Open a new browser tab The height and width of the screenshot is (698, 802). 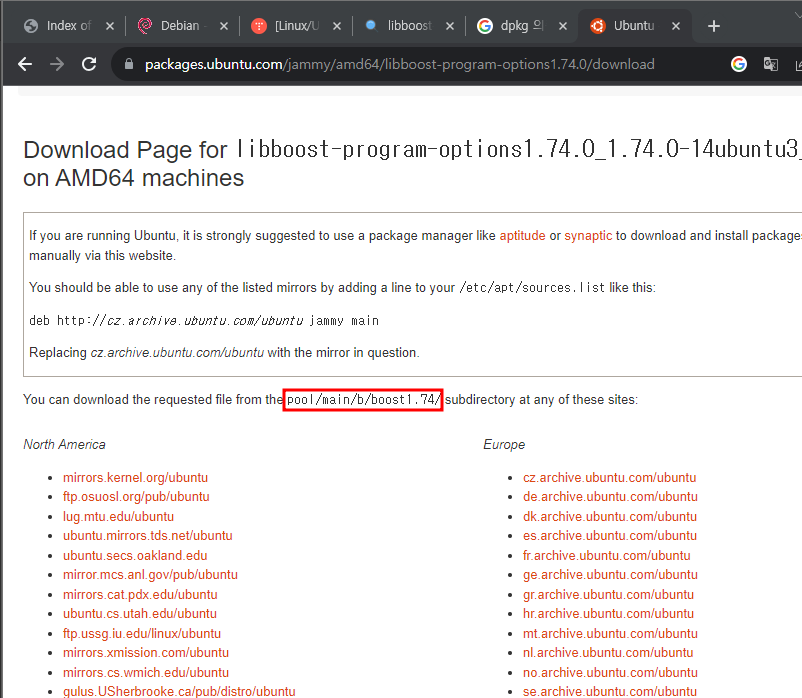[713, 26]
